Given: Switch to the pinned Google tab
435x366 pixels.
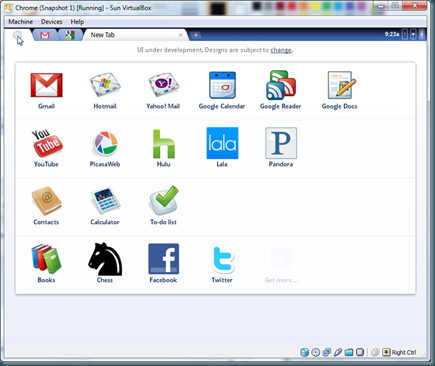Looking at the screenshot, I should (70, 35).
